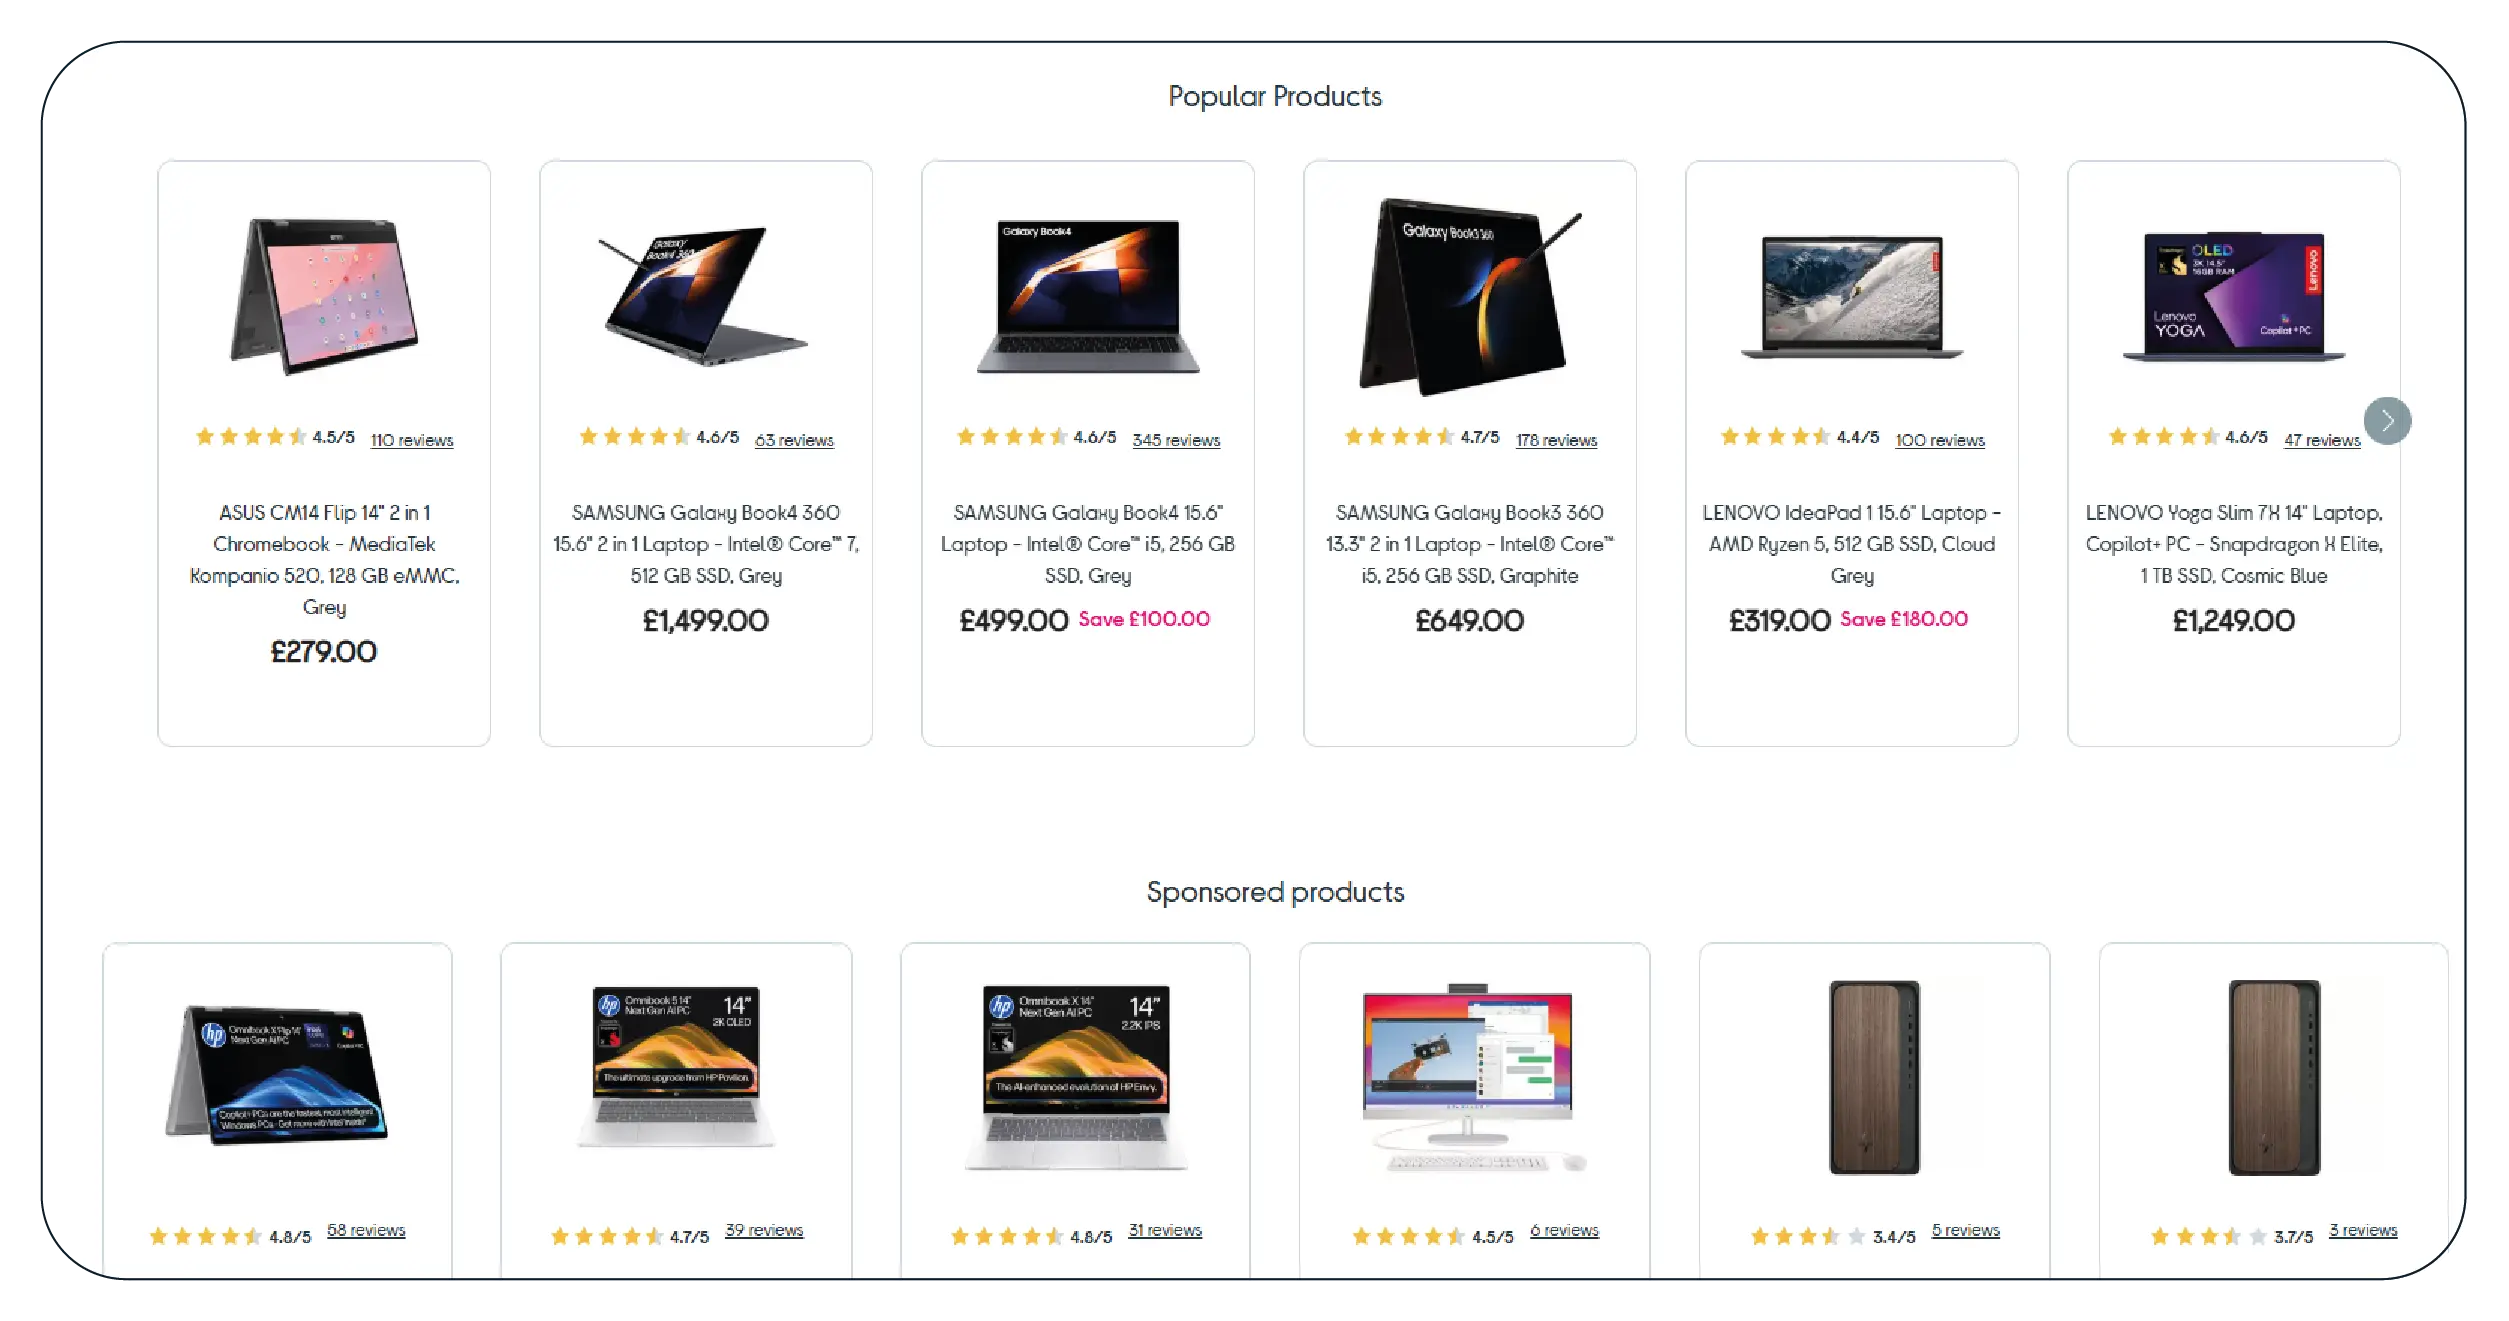This screenshot has width=2509, height=1321.
Task: Click the sponsored HP Omnibook 5 14" image
Action: click(x=676, y=1067)
